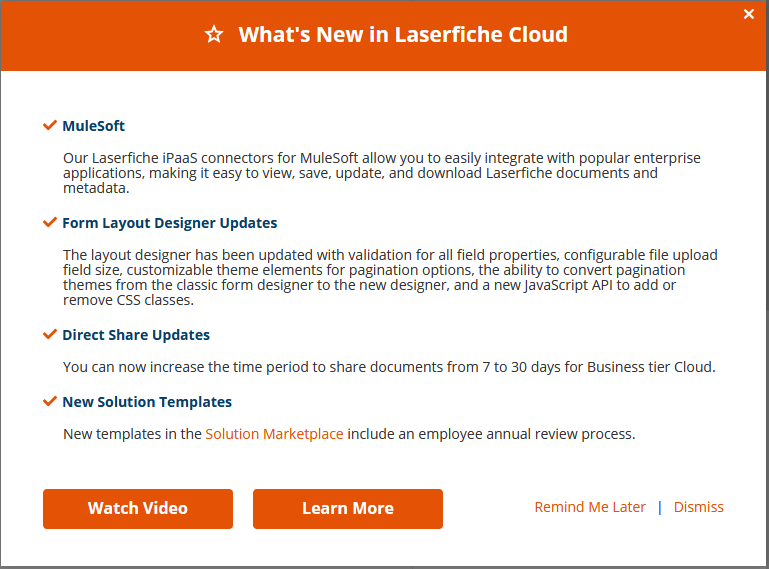Image resolution: width=769 pixels, height=569 pixels.
Task: Click the MuleSoft heading
Action: (x=94, y=126)
